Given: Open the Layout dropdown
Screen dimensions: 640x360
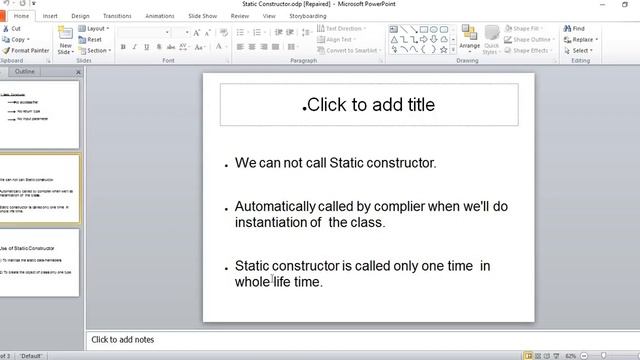Looking at the screenshot, I should point(94,29).
